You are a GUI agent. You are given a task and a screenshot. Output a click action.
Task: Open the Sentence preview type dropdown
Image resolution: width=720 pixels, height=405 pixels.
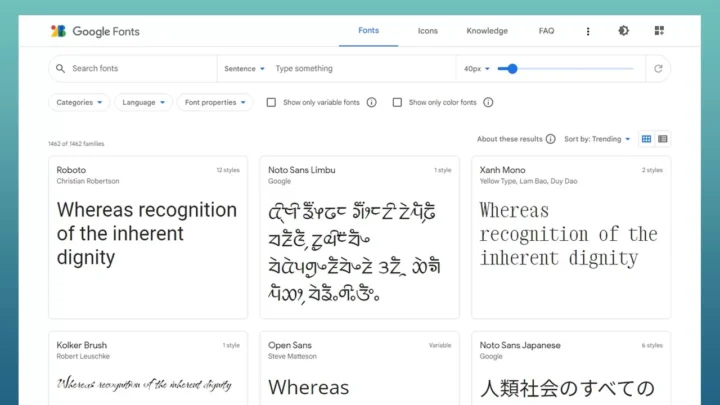244,68
